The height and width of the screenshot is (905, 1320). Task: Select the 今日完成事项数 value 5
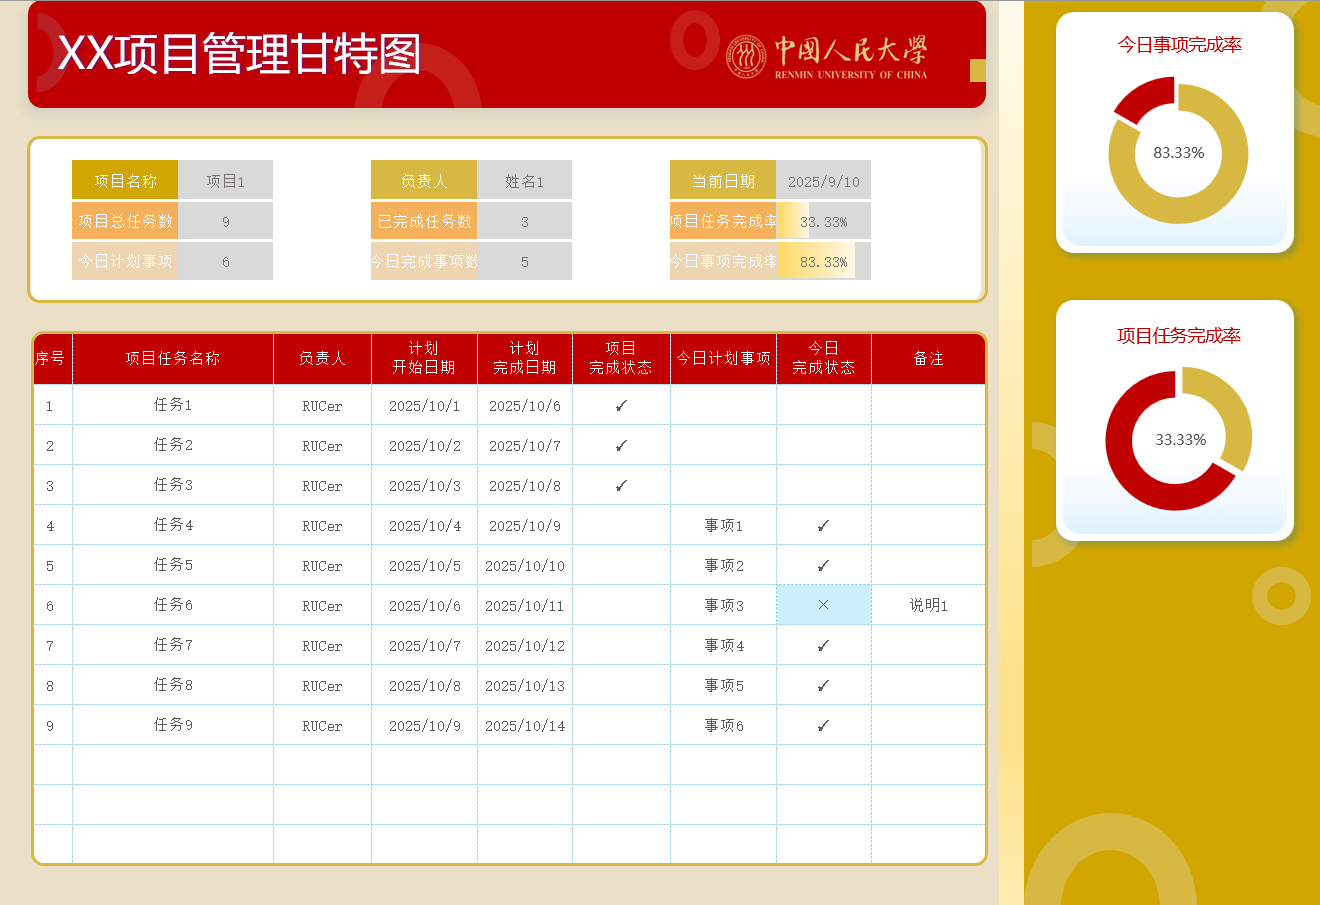pyautogui.click(x=524, y=261)
